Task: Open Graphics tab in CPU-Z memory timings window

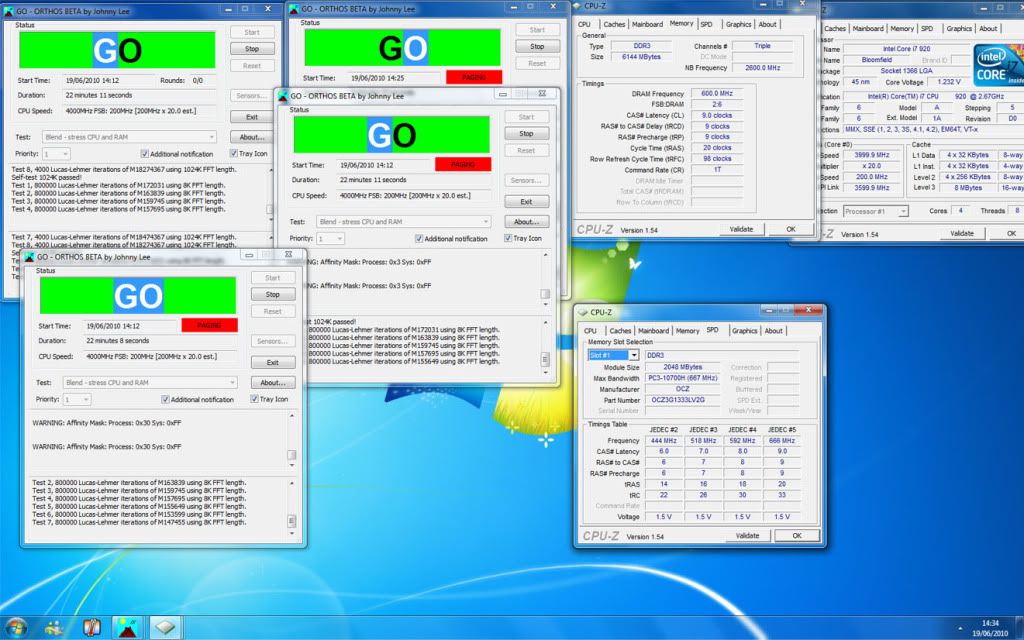Action: (x=739, y=24)
